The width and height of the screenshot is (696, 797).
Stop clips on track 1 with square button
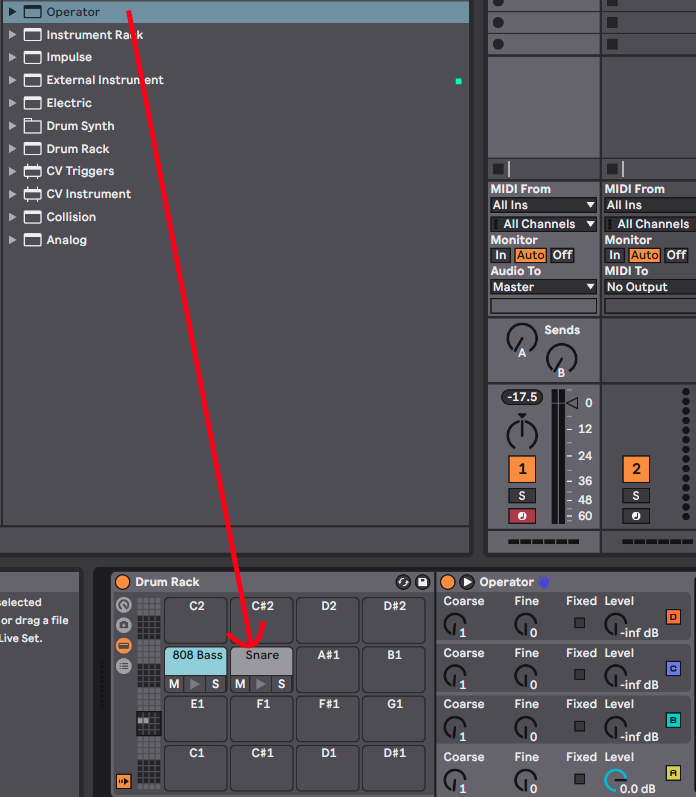(x=498, y=169)
